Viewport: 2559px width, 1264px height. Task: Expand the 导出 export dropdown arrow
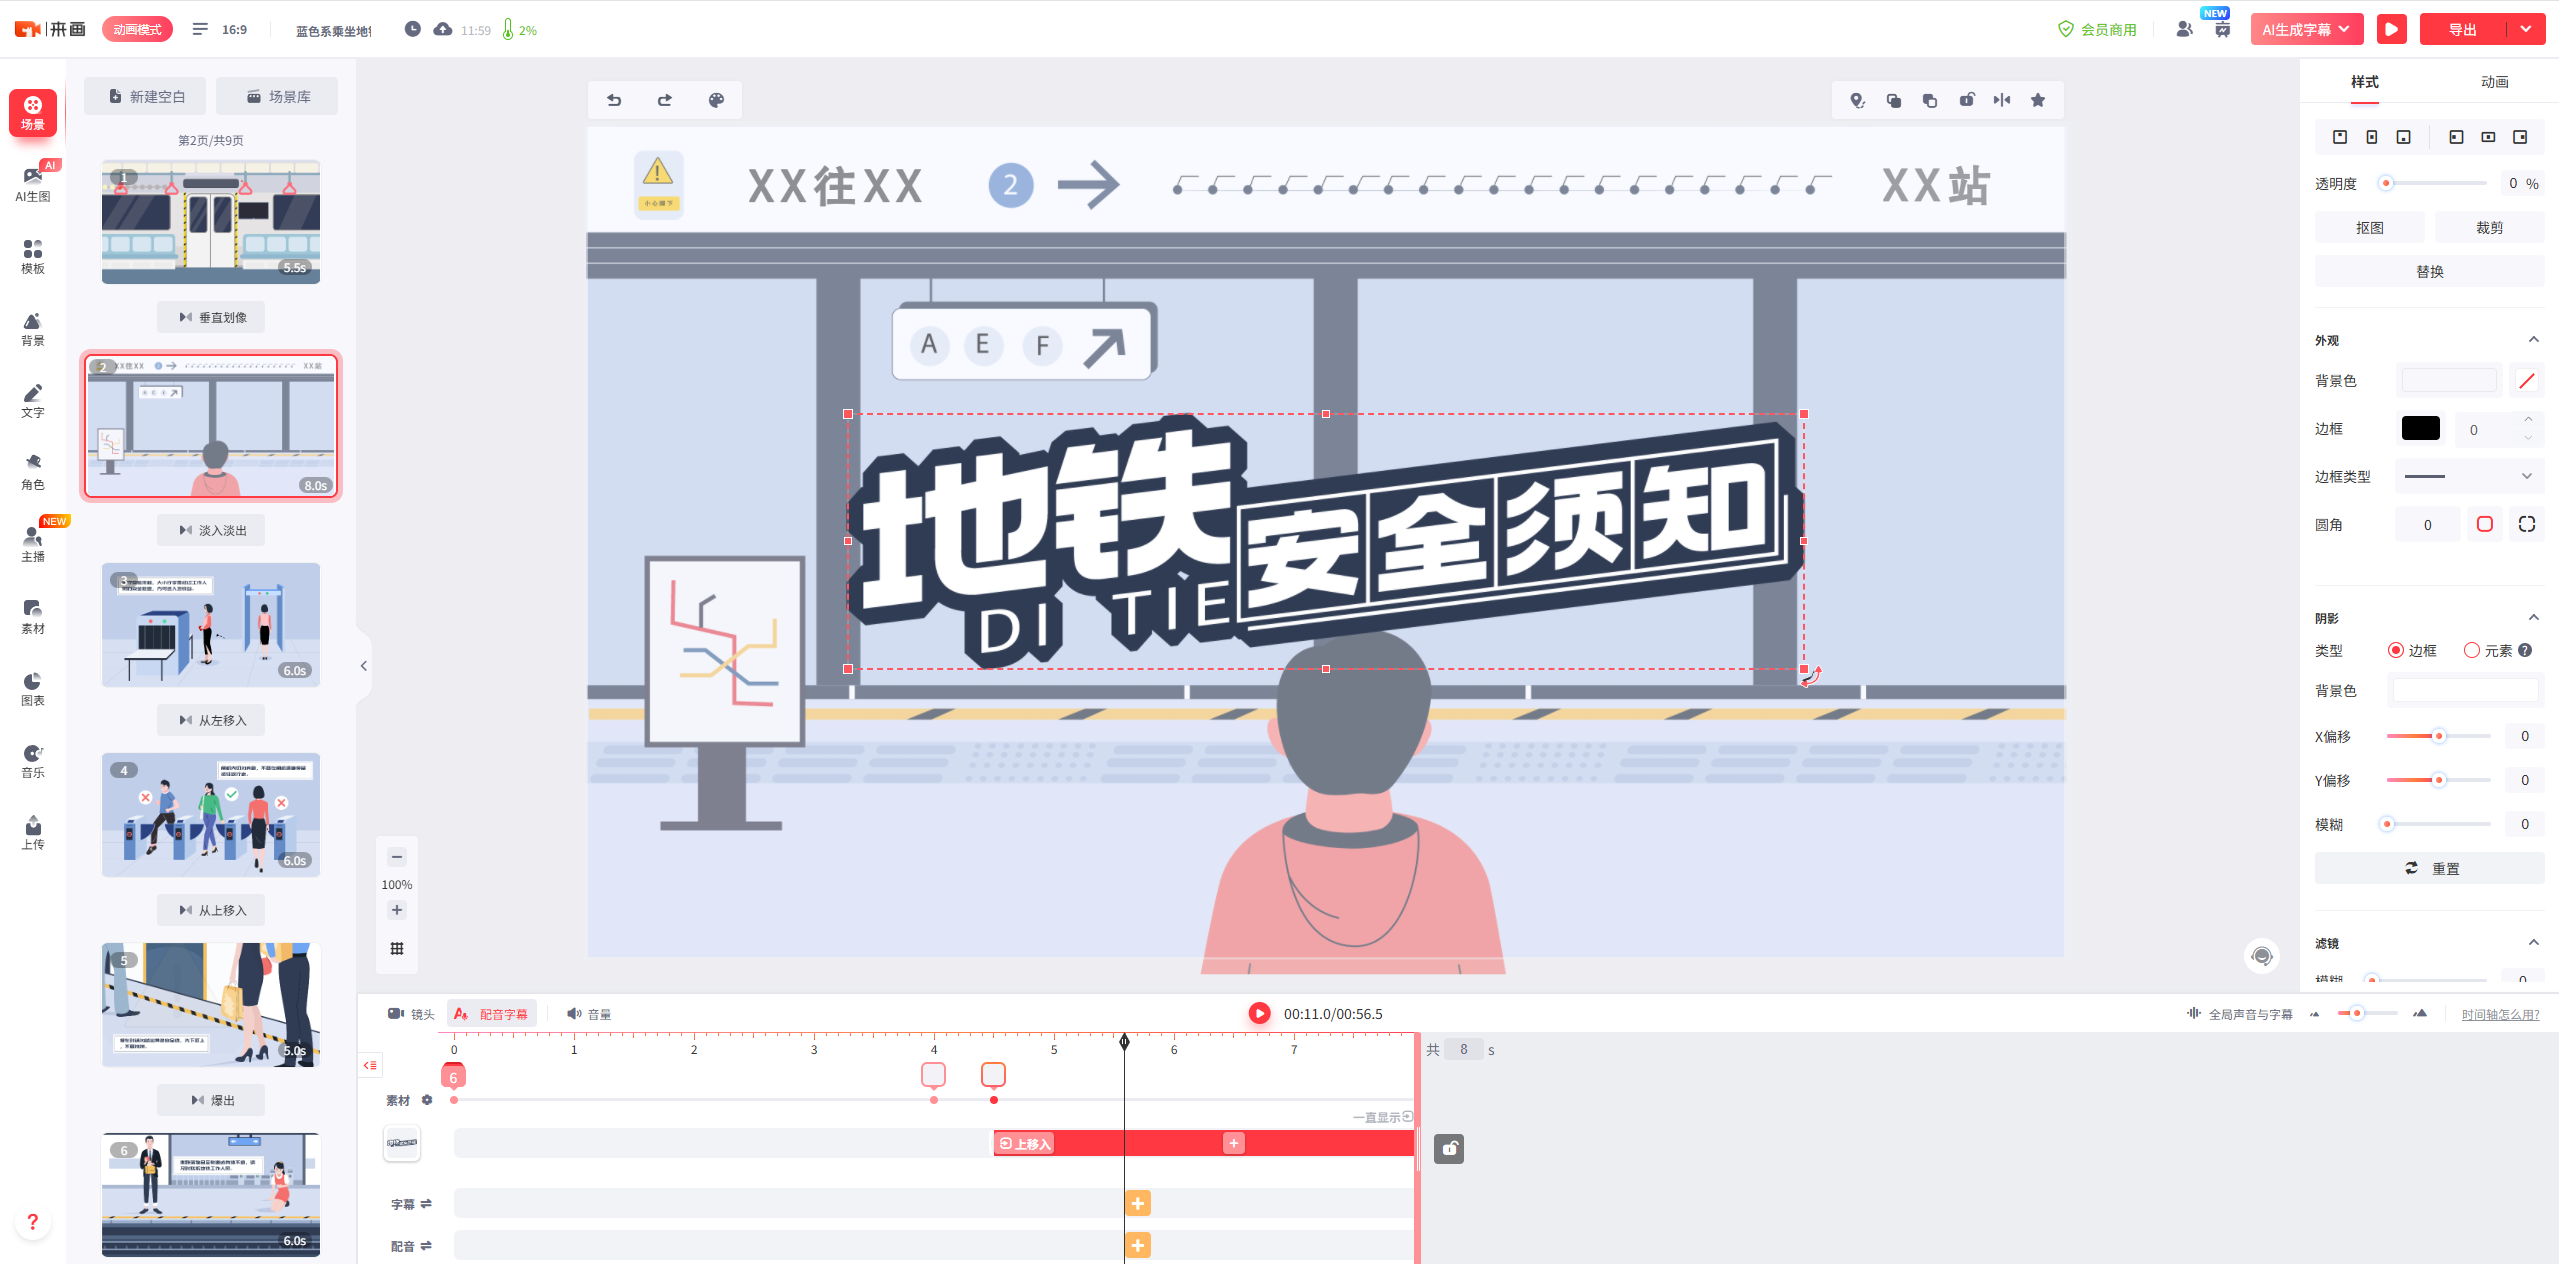click(2526, 29)
